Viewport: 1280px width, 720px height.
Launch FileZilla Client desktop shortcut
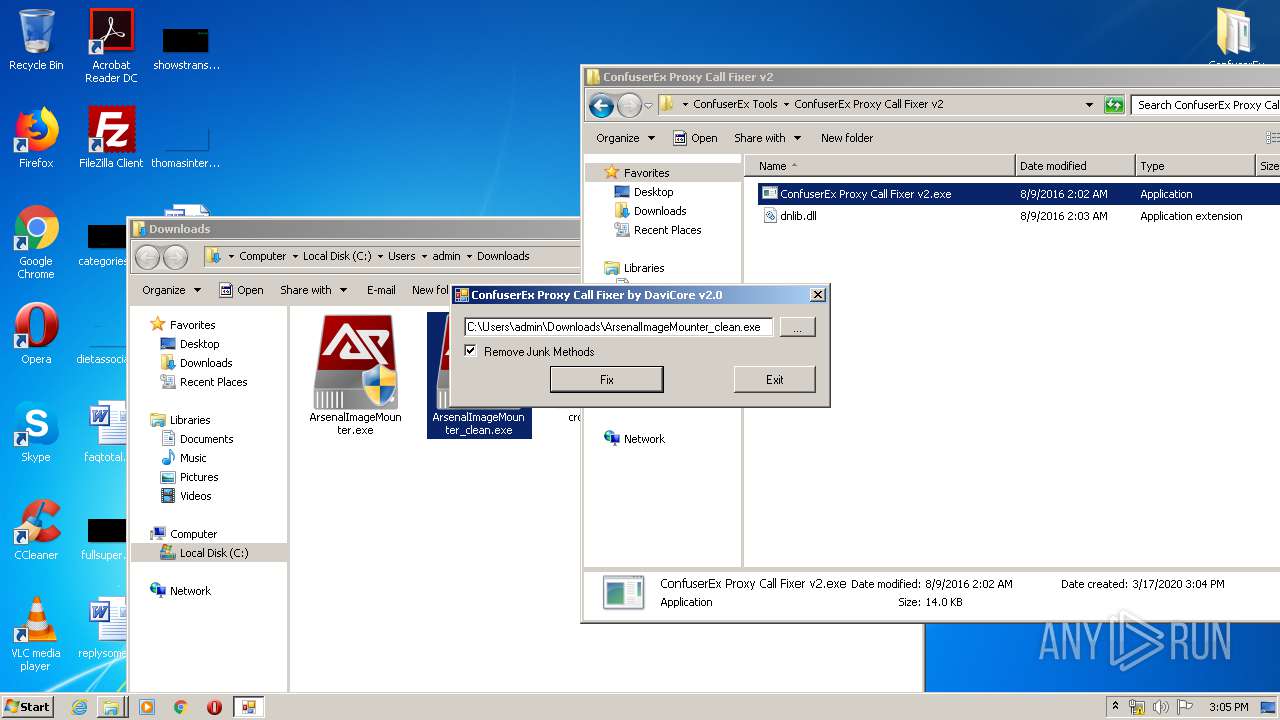[111, 138]
